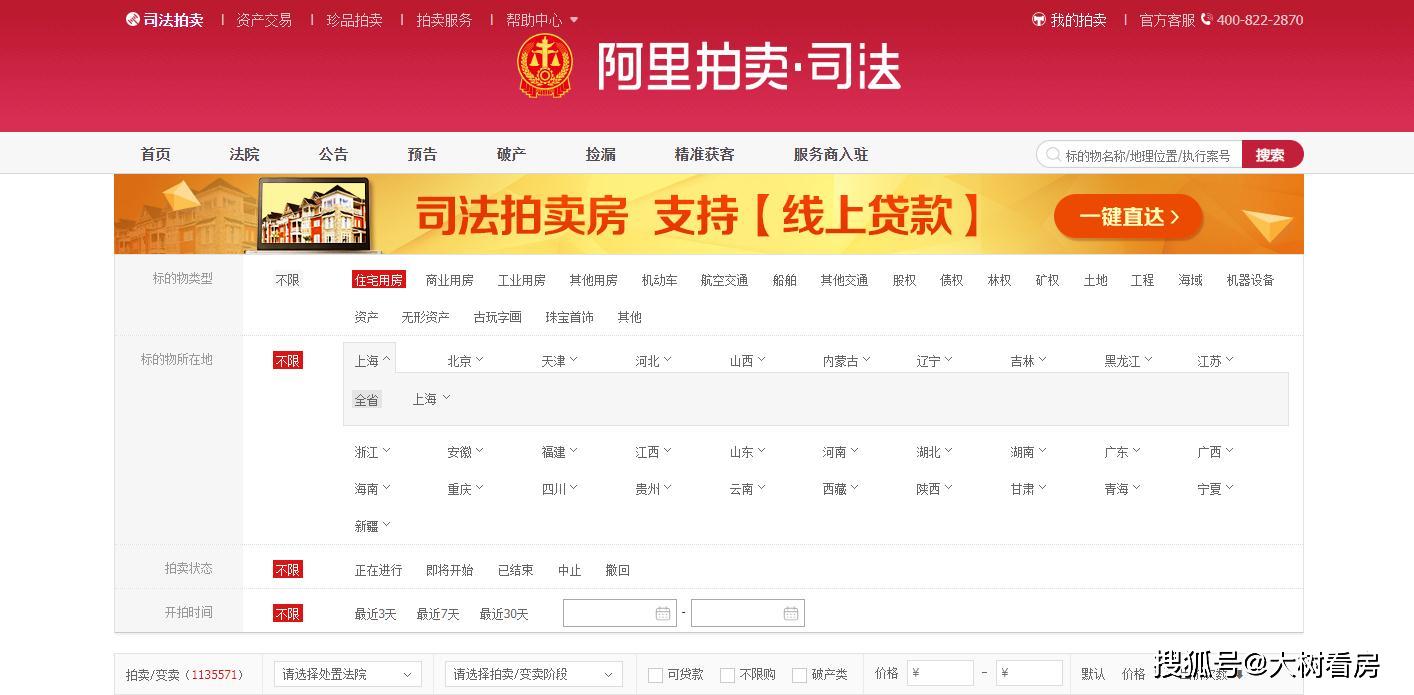
Task: Click the red 搜索 button
Action: [1272, 154]
